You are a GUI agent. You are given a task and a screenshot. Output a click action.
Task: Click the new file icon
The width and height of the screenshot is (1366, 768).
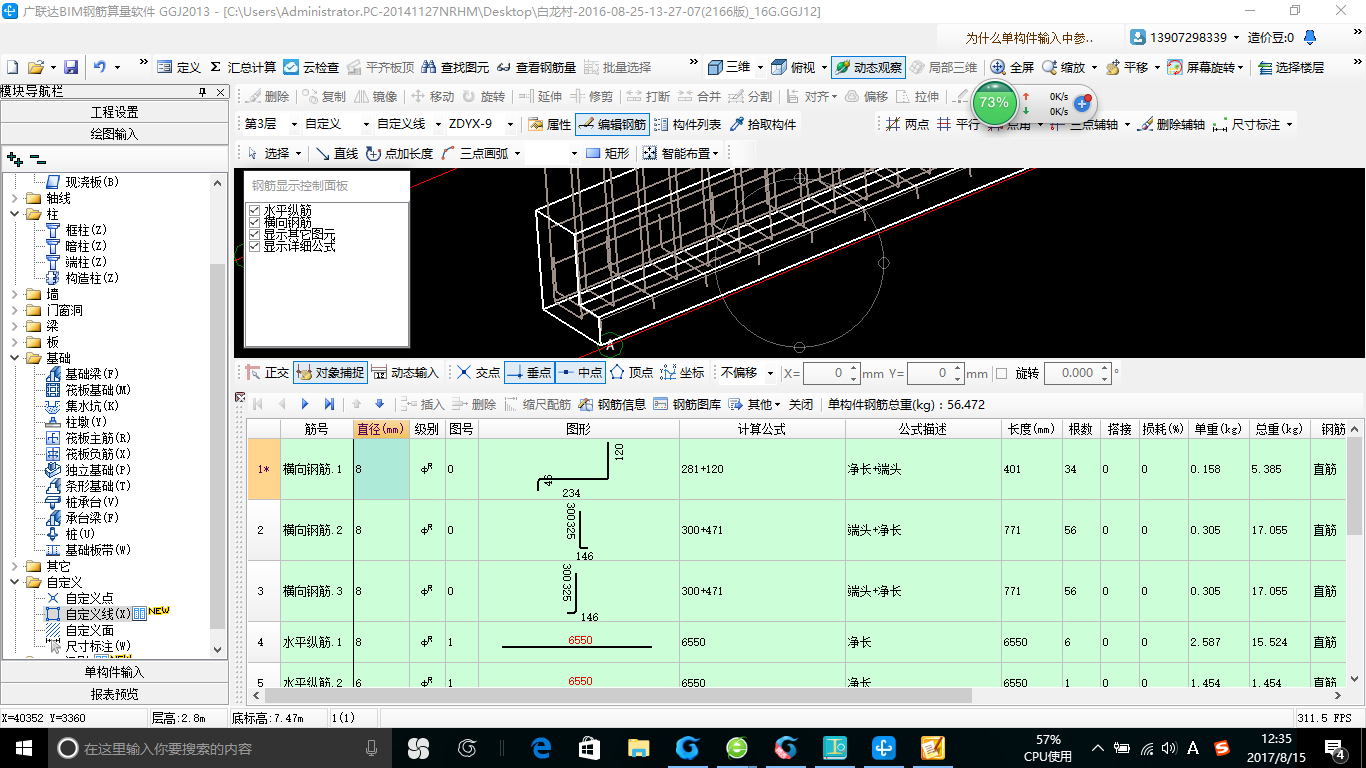point(13,67)
